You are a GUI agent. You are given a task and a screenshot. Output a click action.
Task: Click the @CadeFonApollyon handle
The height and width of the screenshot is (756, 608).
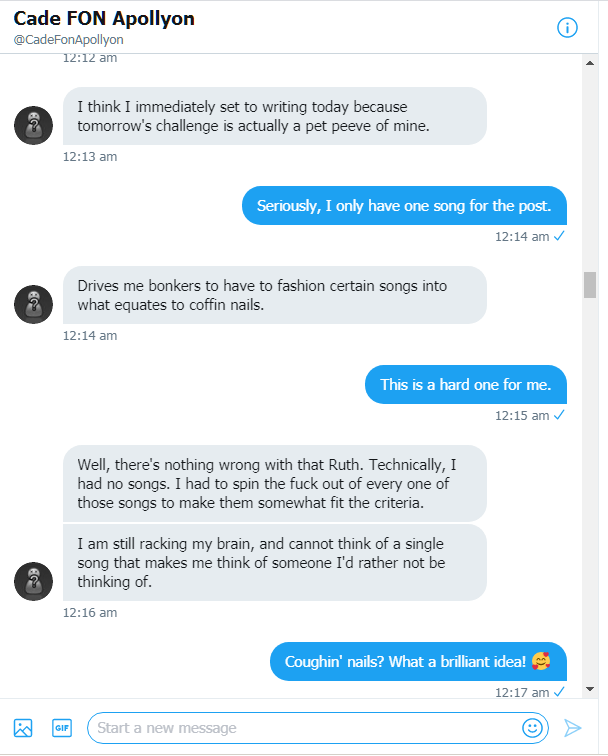(68, 40)
